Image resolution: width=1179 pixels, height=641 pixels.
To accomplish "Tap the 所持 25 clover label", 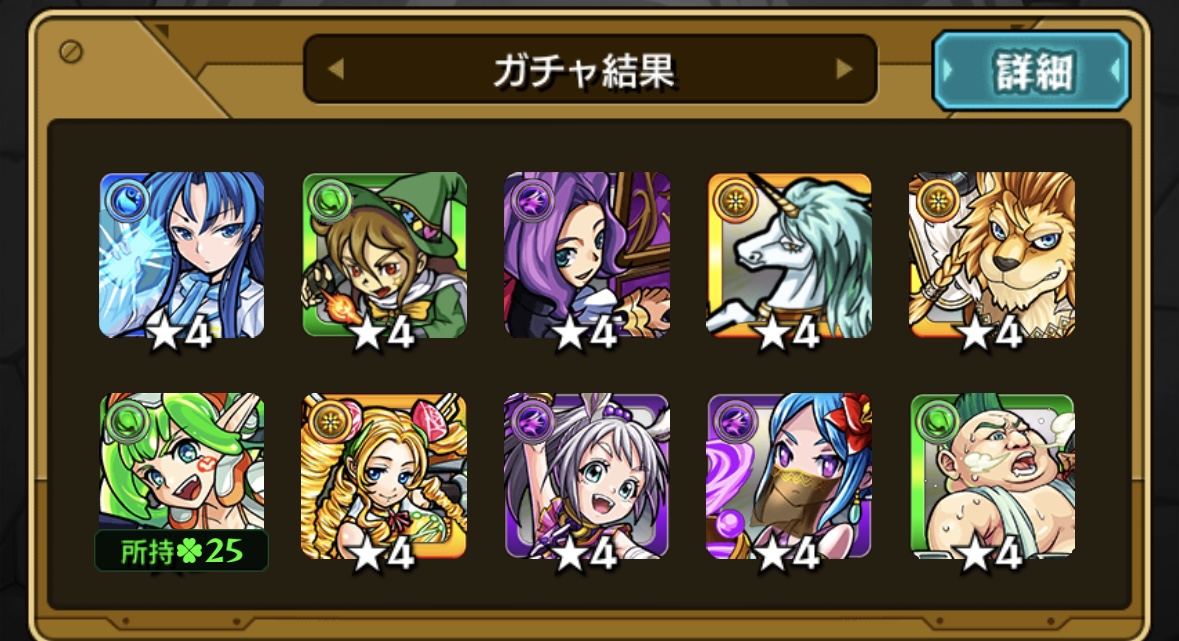I will (x=181, y=551).
